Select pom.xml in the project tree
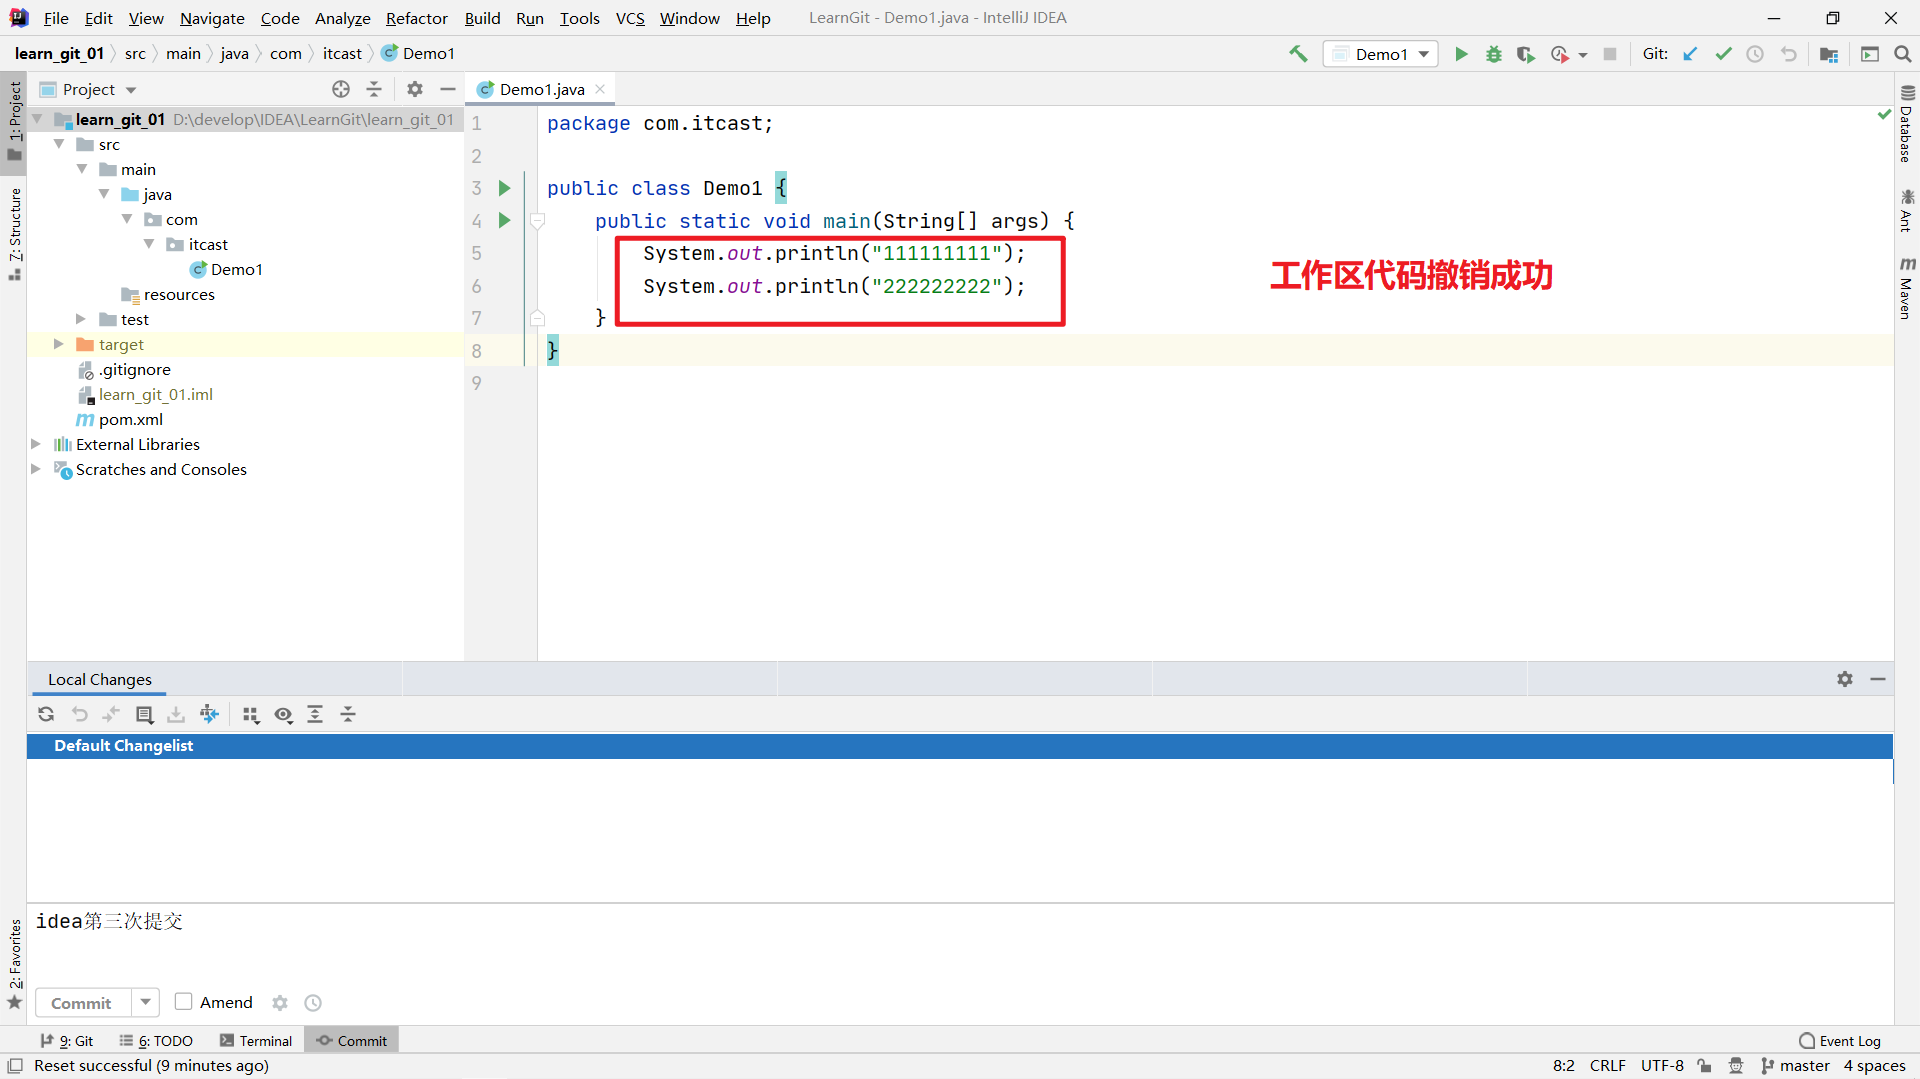 [x=130, y=419]
